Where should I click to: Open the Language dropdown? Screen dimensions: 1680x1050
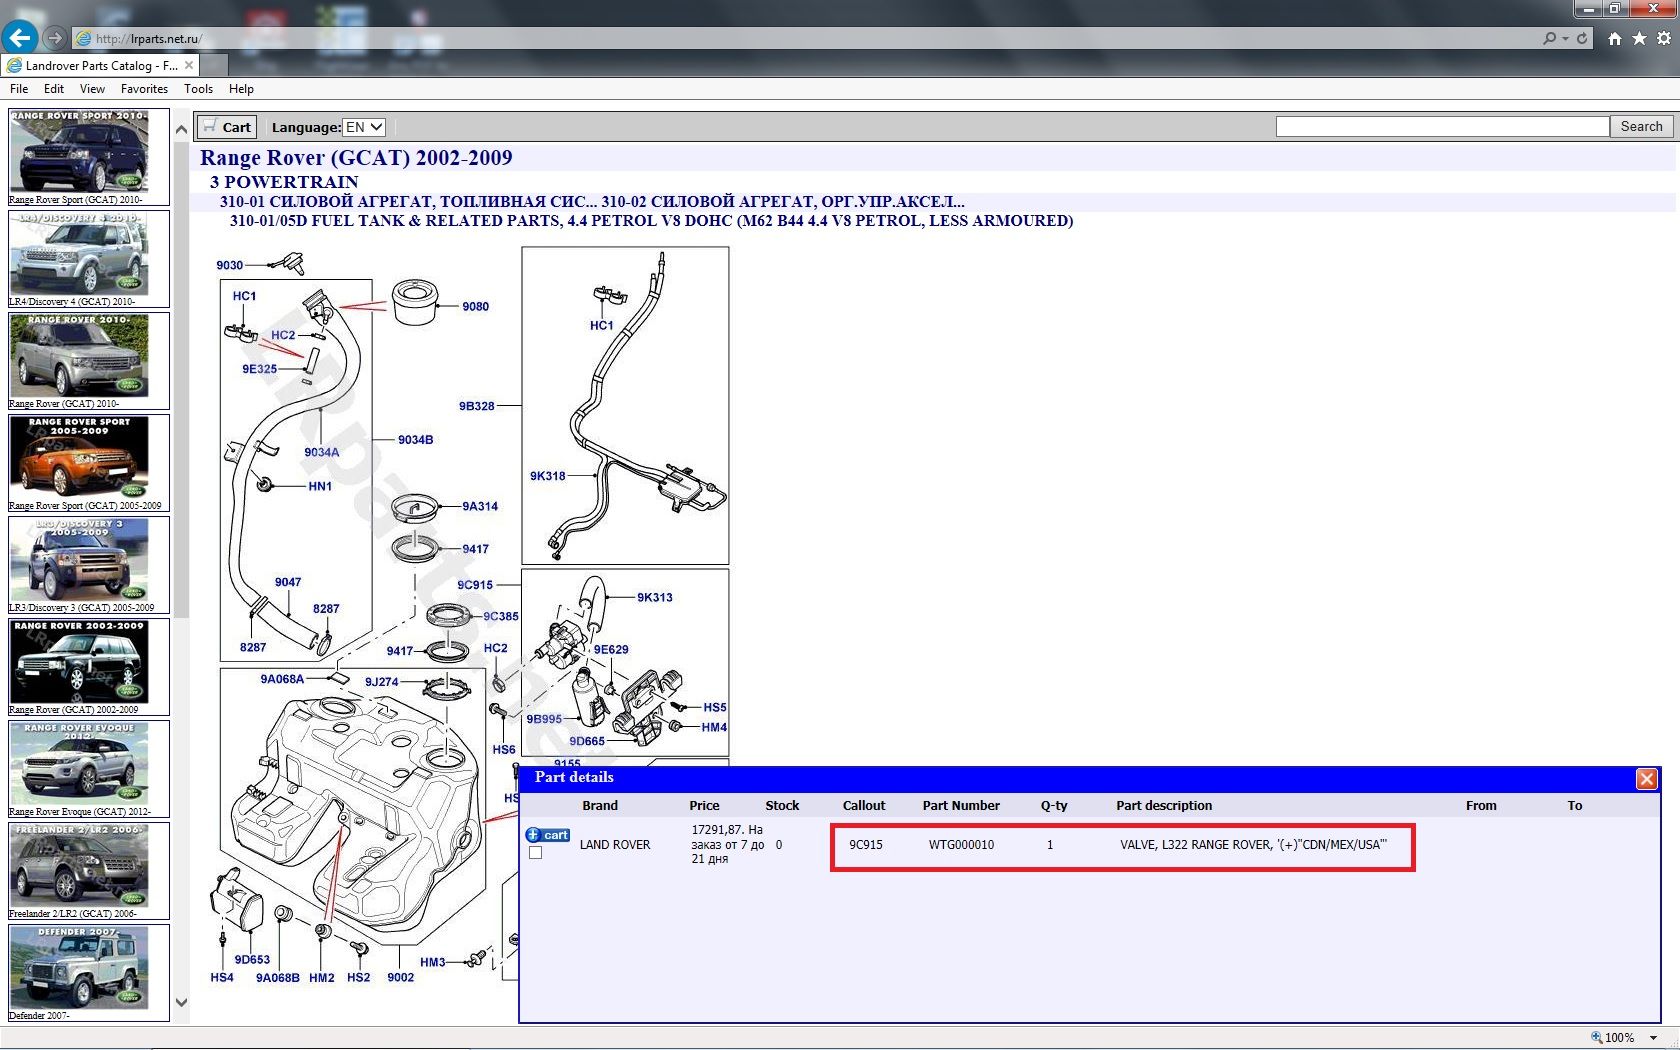364,127
